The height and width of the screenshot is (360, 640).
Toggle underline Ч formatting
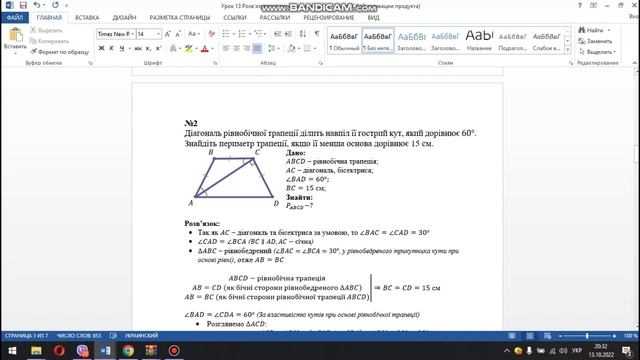tap(122, 49)
